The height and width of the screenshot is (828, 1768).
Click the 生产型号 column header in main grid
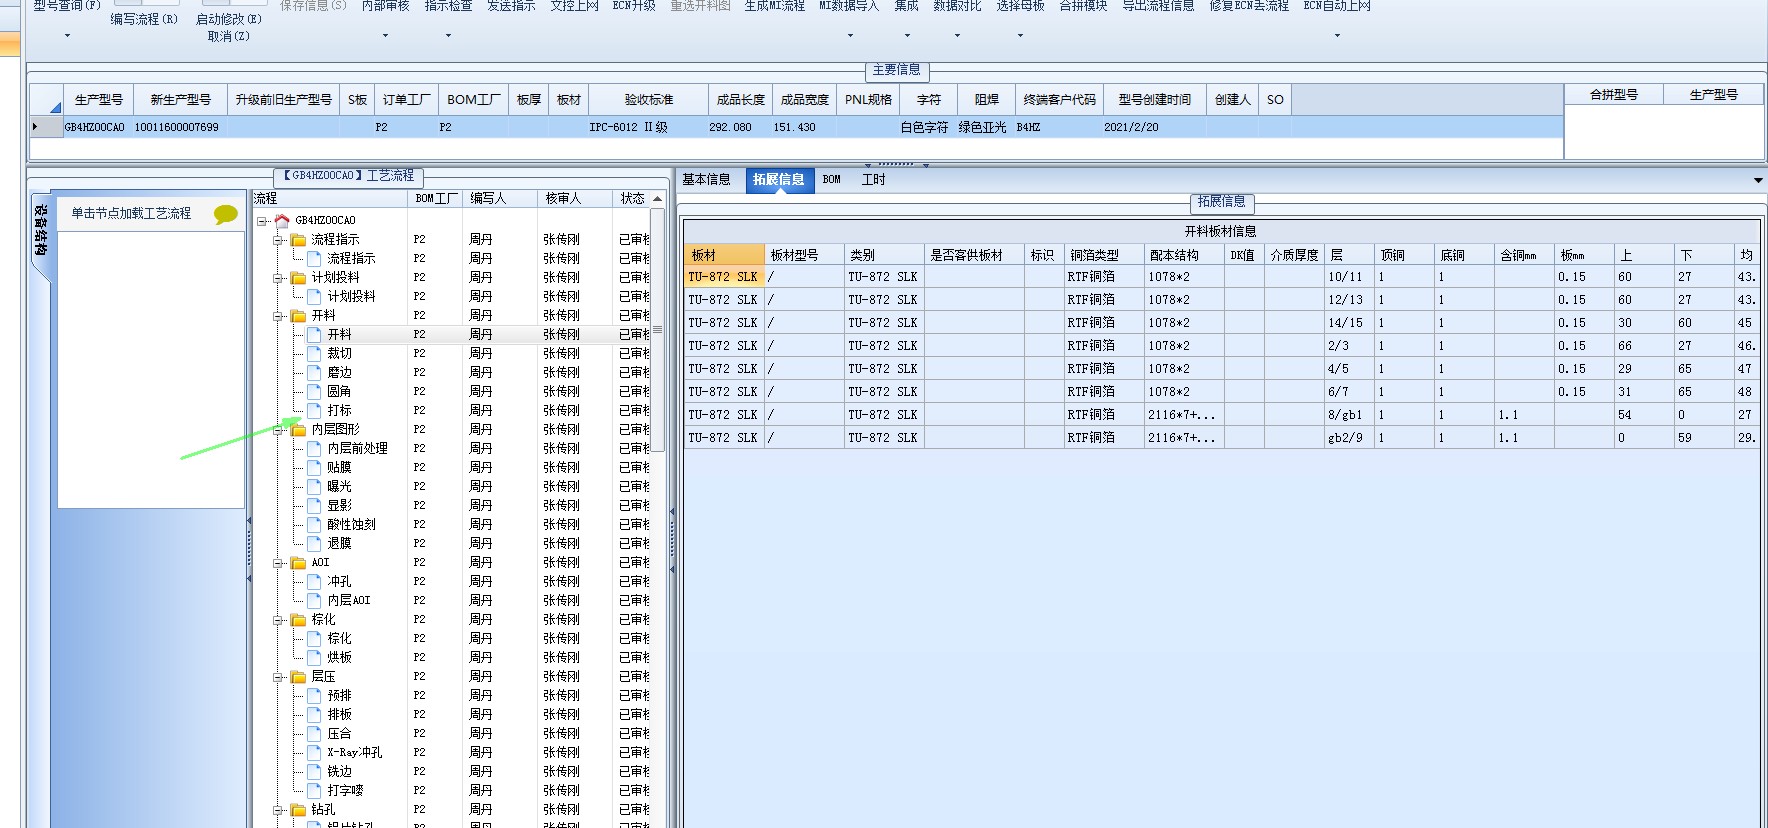[x=99, y=100]
